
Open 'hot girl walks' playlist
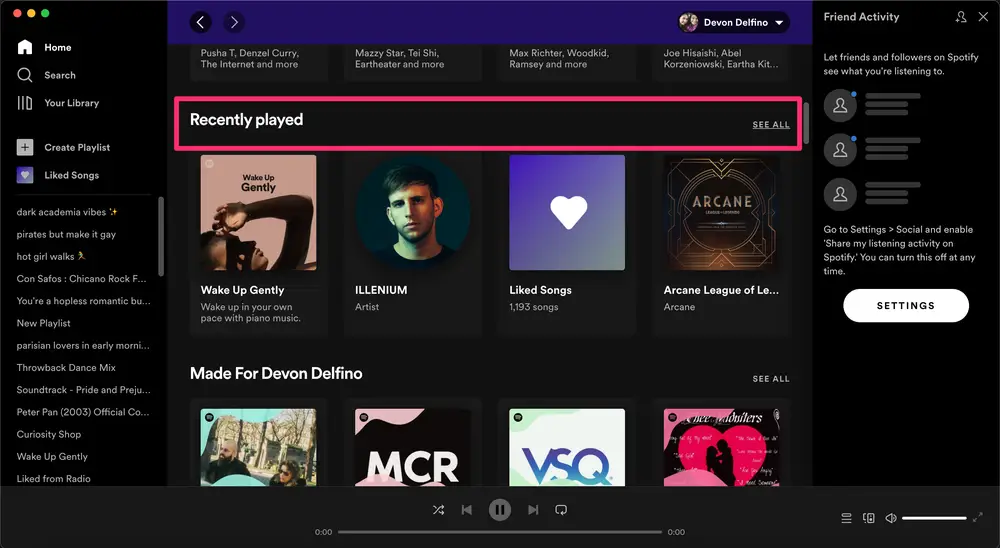click(51, 256)
